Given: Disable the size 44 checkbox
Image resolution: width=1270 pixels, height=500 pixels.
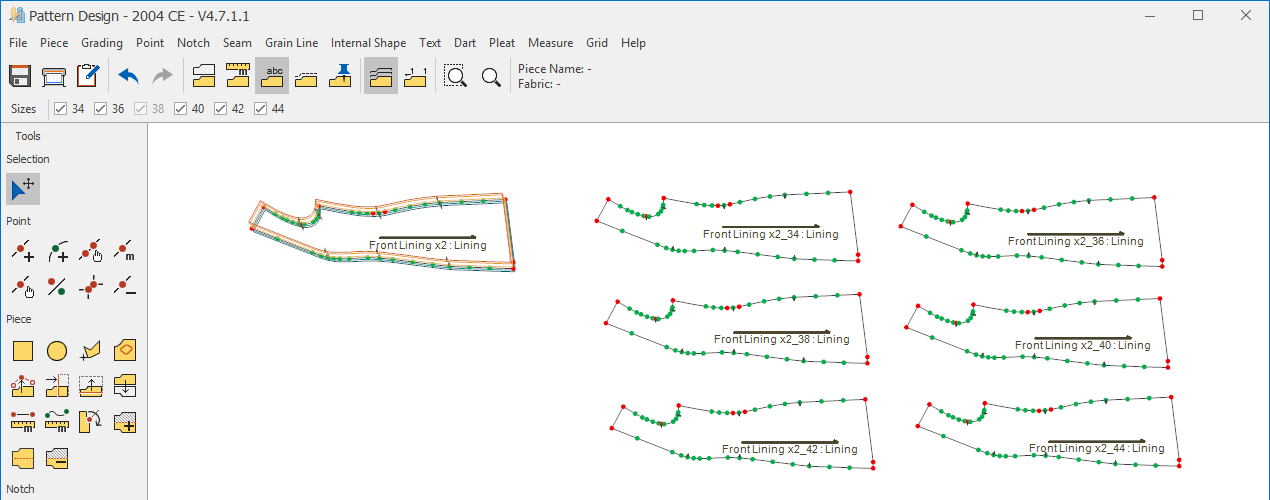Looking at the screenshot, I should click(x=261, y=109).
